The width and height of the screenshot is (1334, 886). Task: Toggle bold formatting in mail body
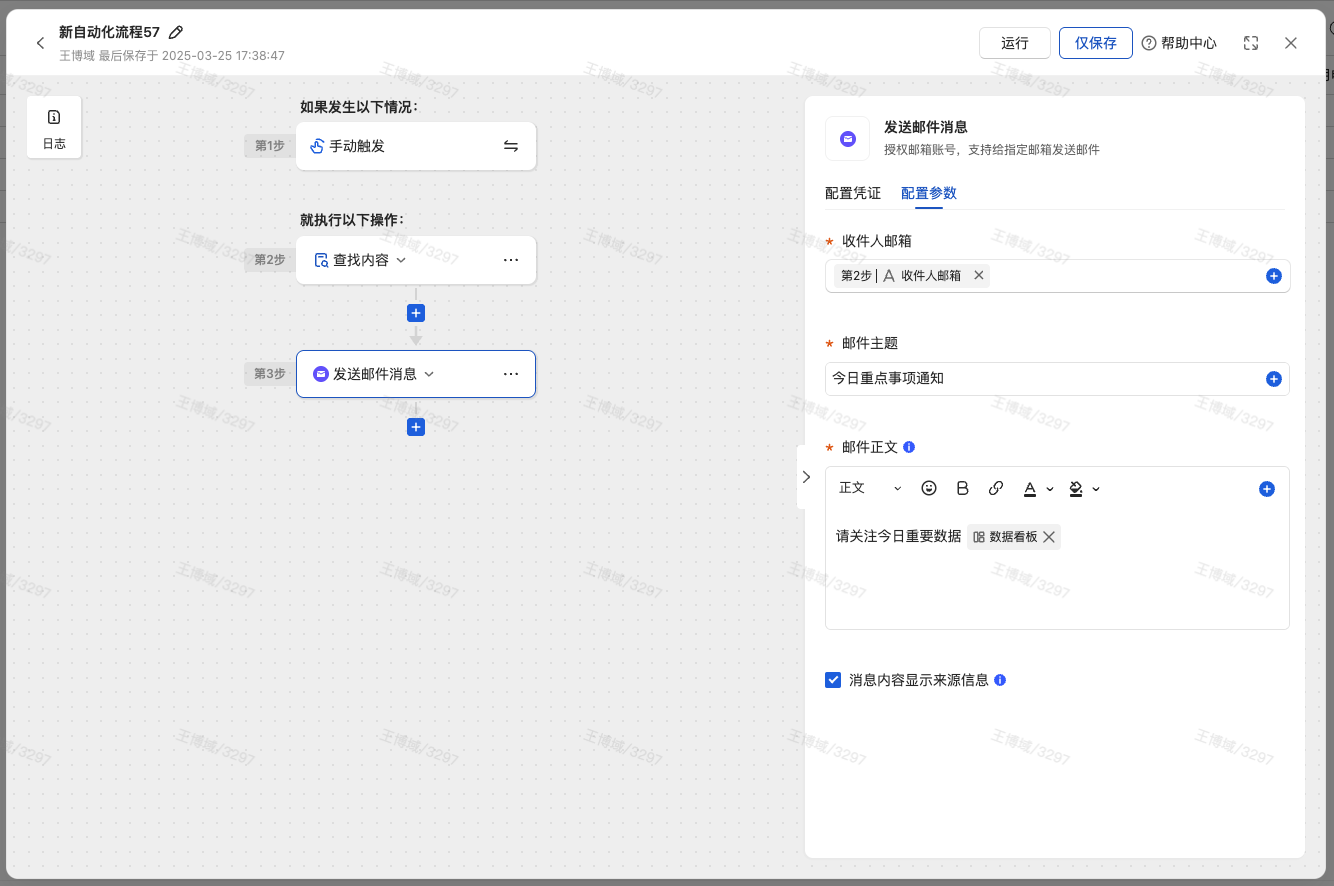[963, 488]
